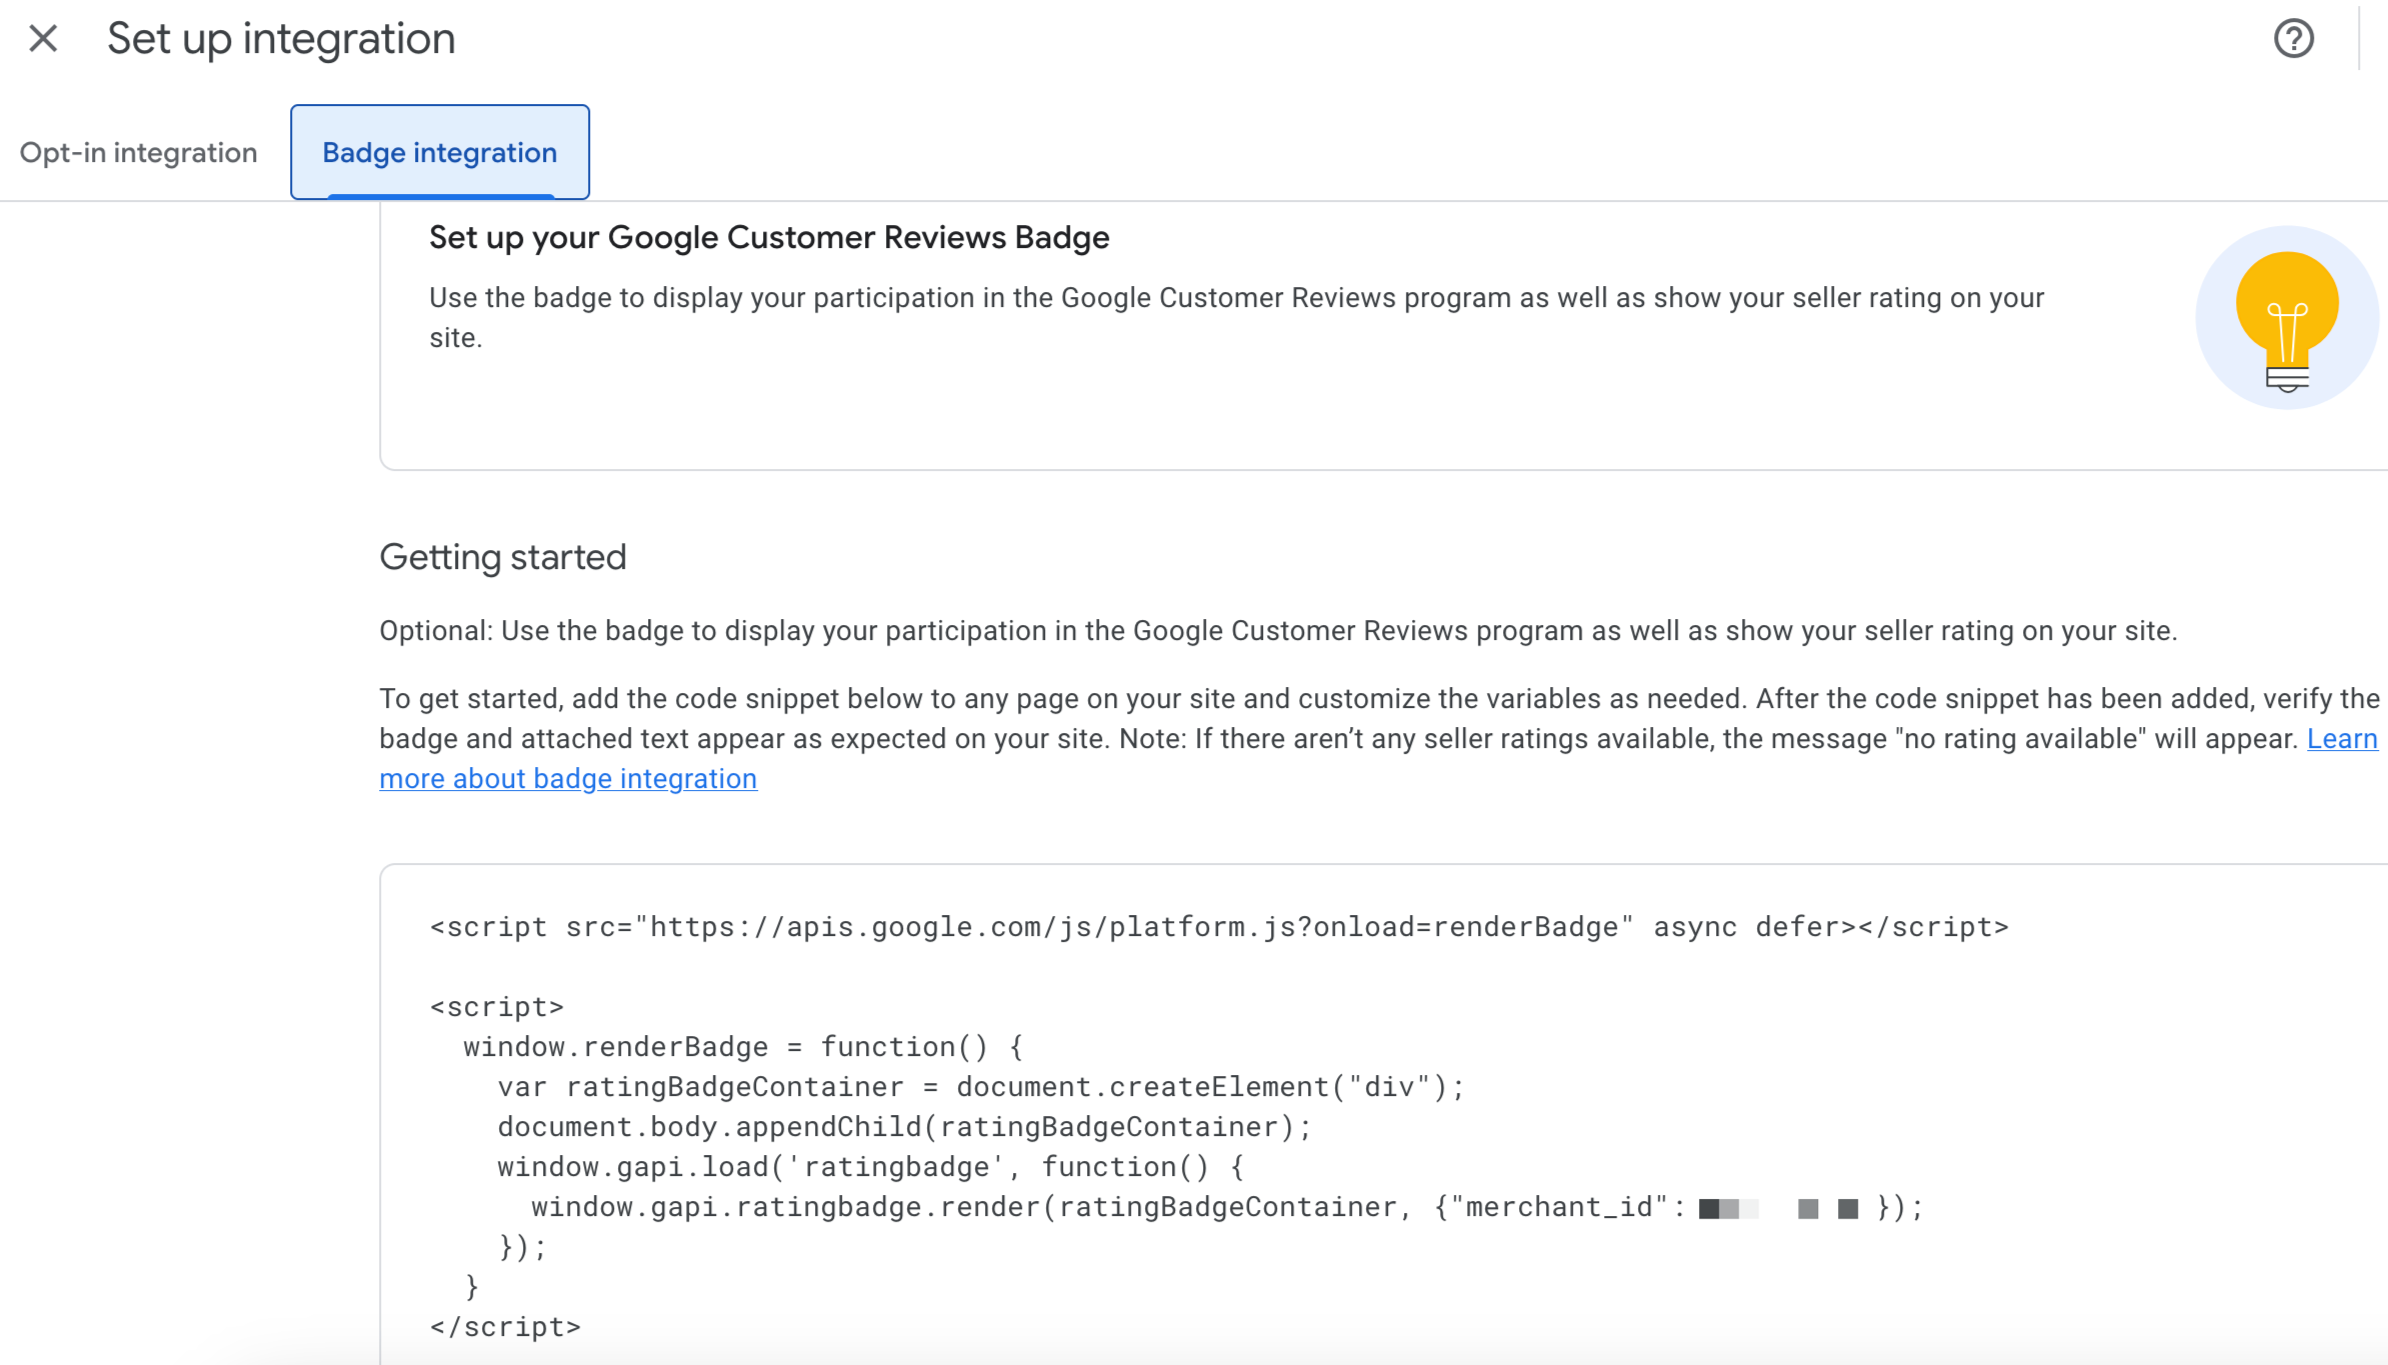Screen dimensions: 2388x1365
Task: Switch to the Opt-in integration tab
Action: point(139,153)
